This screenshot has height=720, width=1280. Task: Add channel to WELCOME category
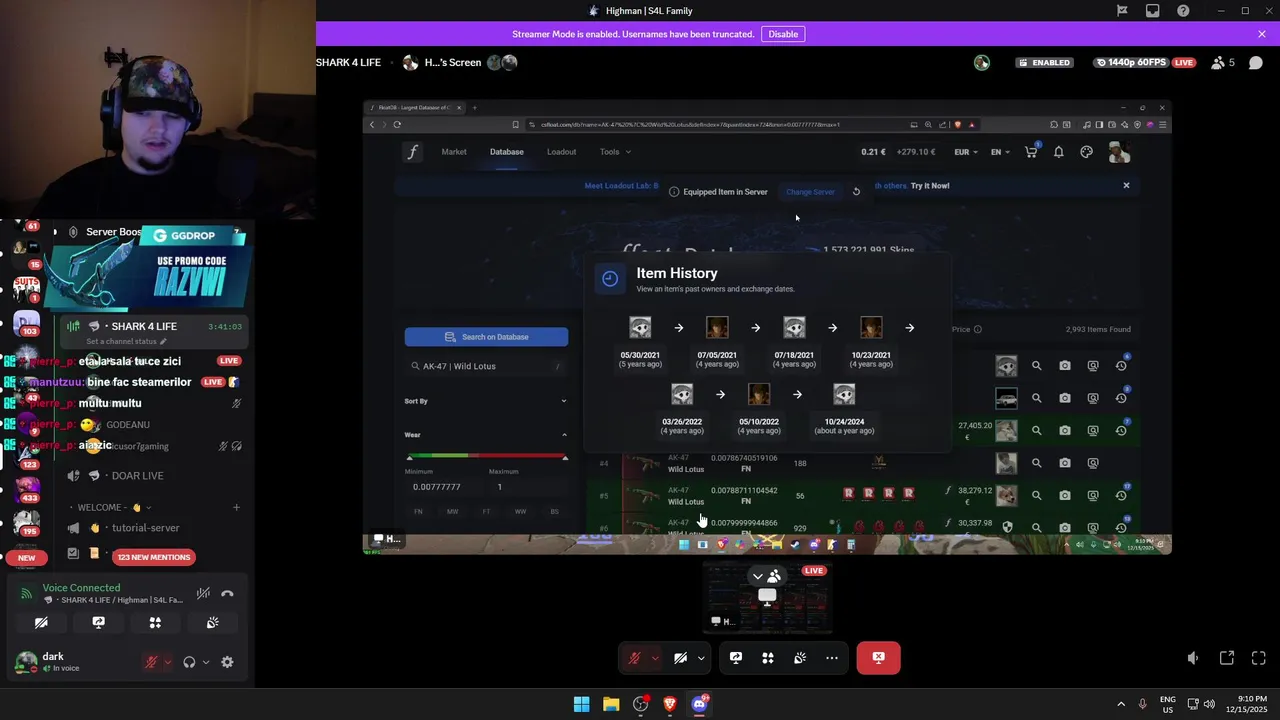click(236, 507)
